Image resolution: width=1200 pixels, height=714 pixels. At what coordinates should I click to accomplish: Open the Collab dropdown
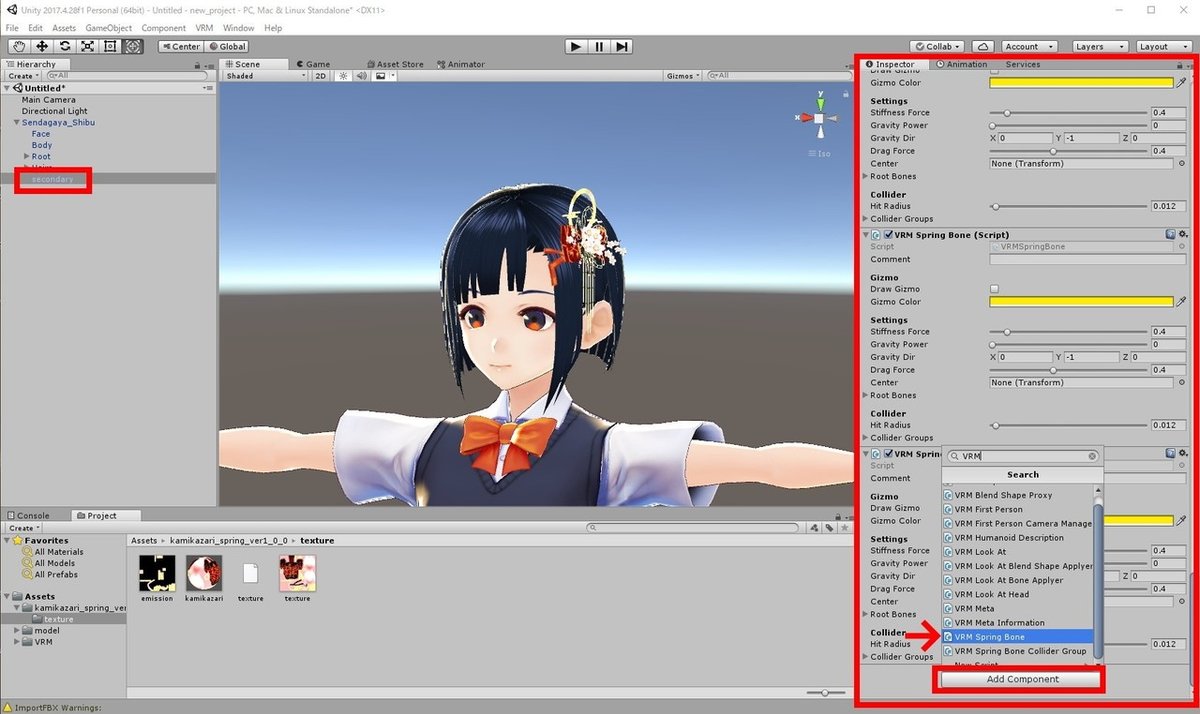click(938, 46)
